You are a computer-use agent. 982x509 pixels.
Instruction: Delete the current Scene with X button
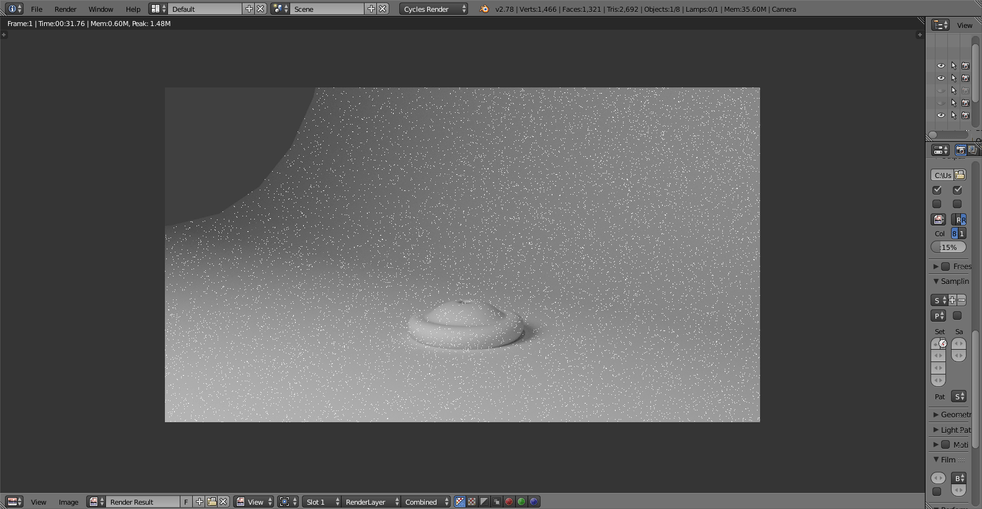tap(382, 9)
